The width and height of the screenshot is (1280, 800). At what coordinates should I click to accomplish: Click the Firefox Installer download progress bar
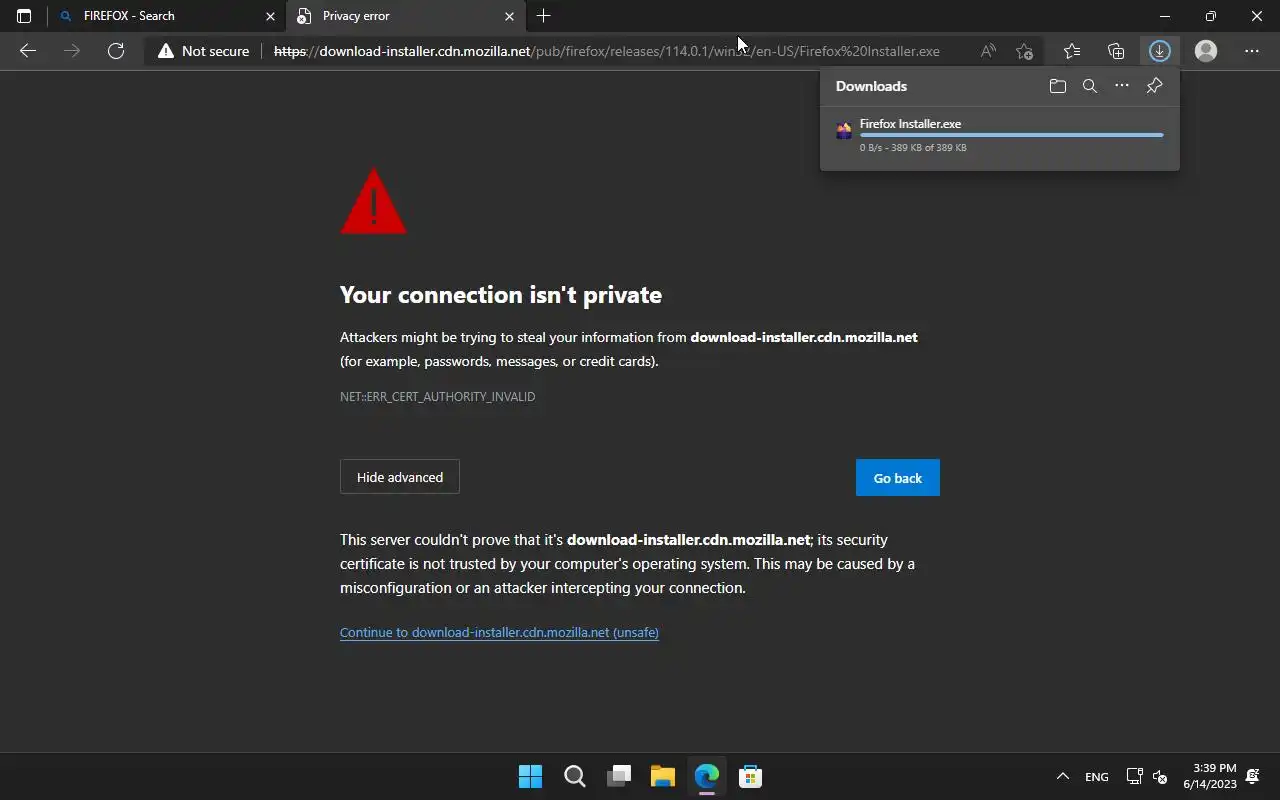(x=1011, y=135)
